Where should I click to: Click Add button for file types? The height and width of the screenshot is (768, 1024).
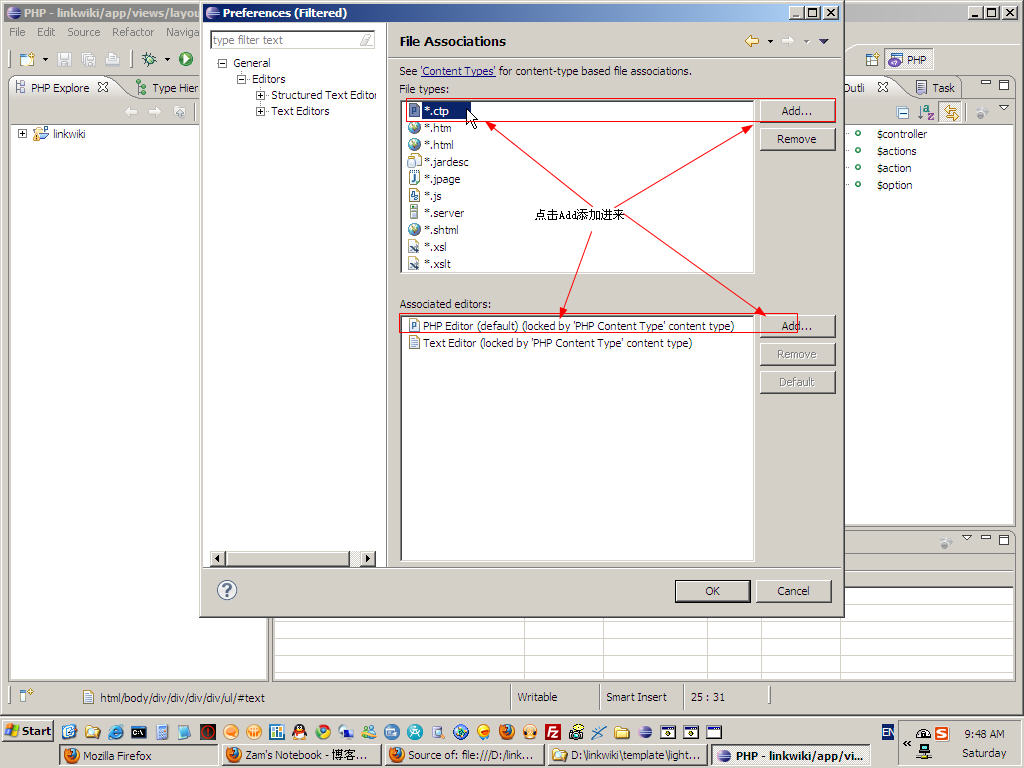pos(797,111)
